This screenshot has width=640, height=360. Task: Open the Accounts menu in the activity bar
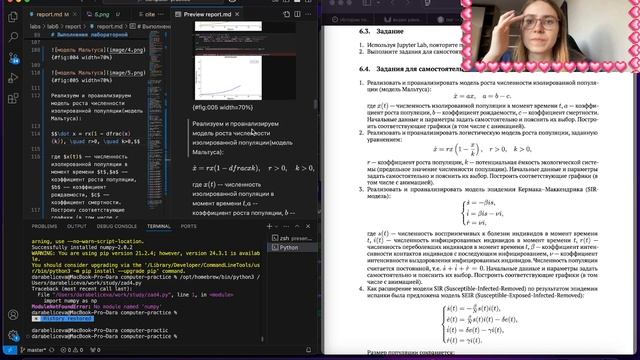pyautogui.click(x=13, y=315)
